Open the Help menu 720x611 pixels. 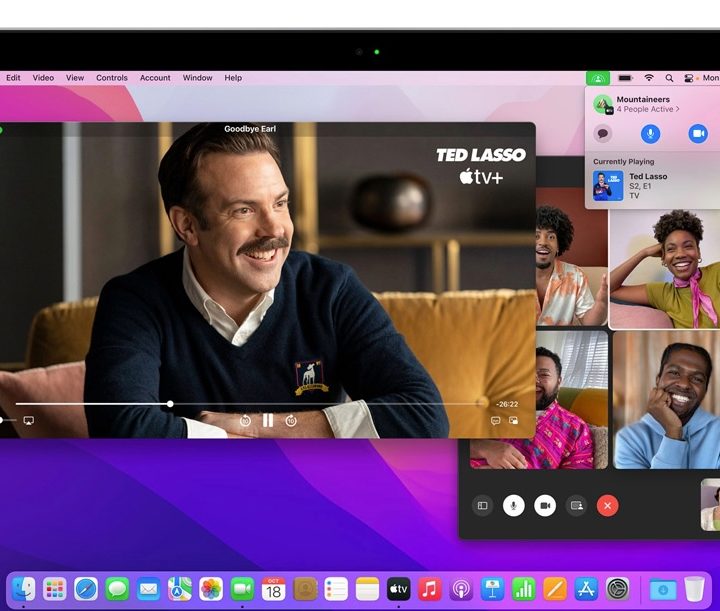[x=233, y=78]
